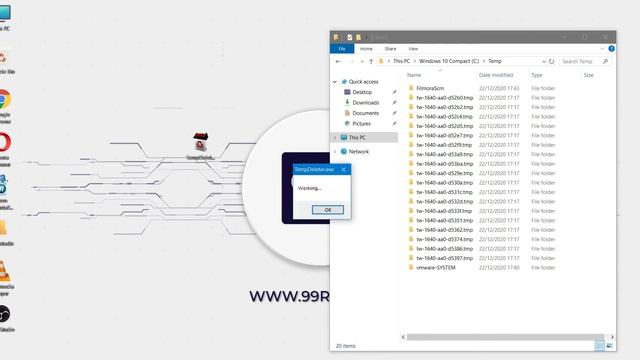Expand the ribbon with chevron

click(602, 49)
